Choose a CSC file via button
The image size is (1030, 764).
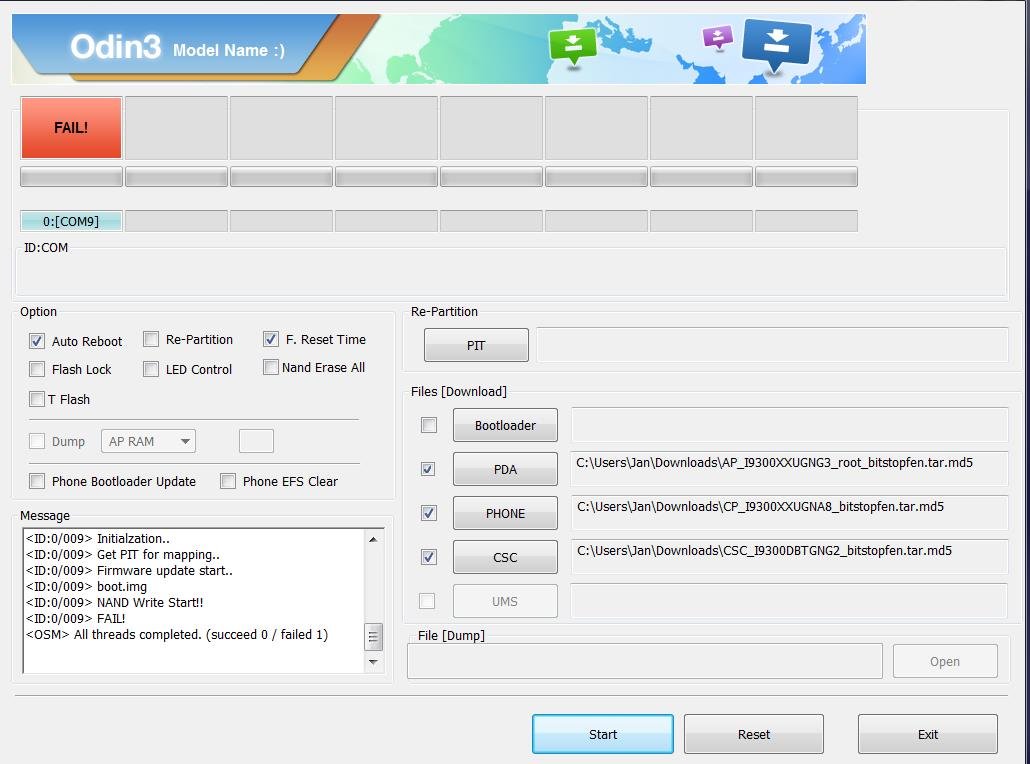click(505, 557)
